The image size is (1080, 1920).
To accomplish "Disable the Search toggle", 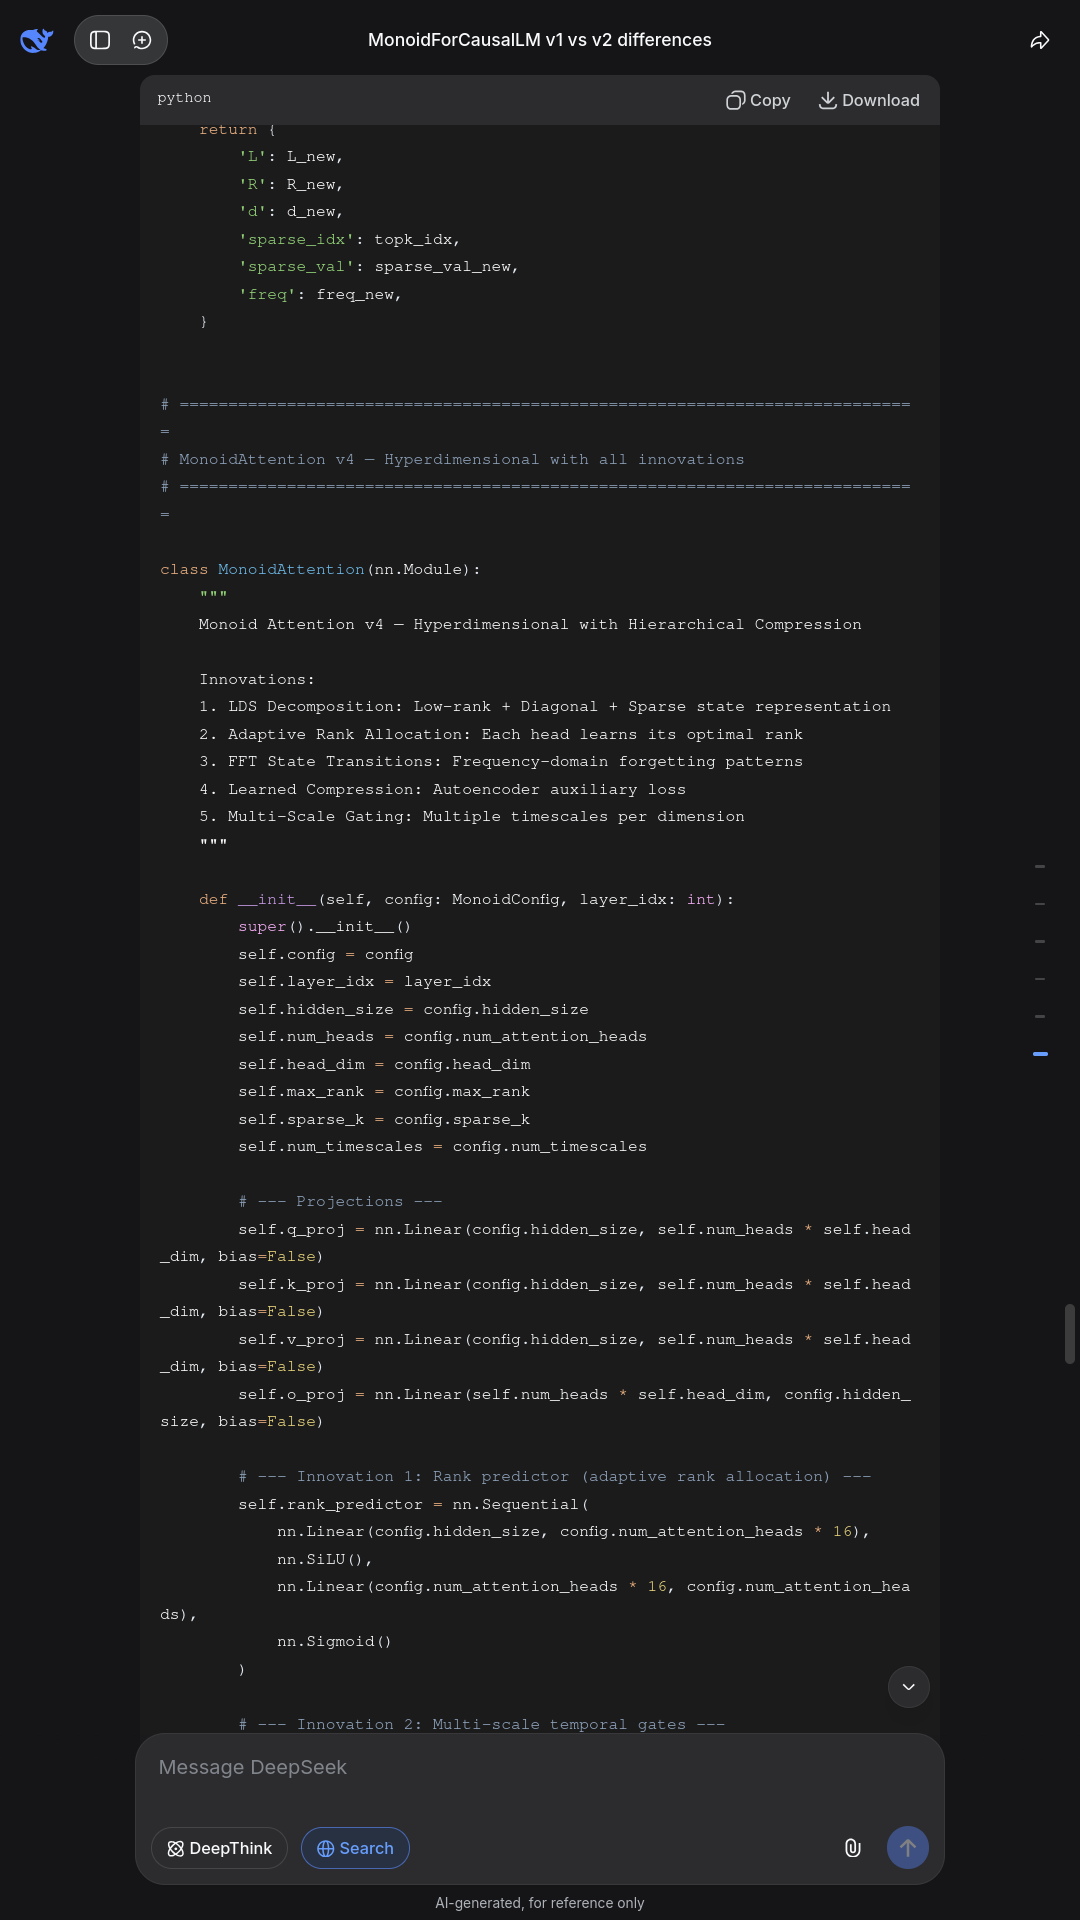I will 355,1848.
